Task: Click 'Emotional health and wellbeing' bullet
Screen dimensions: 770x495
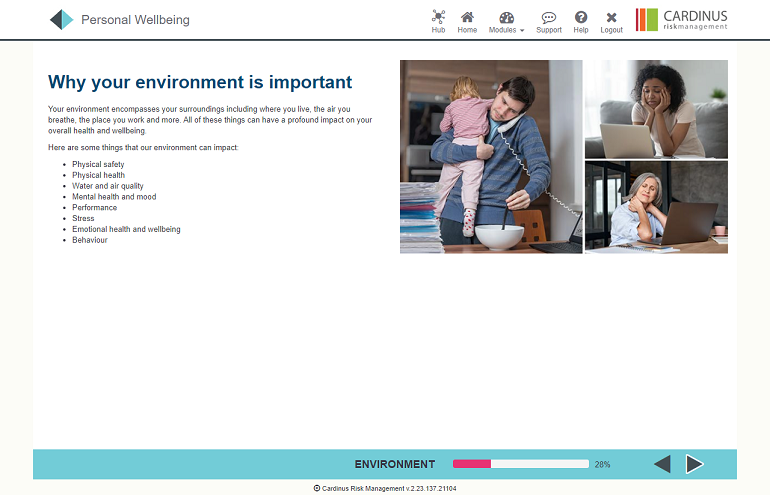Action: 126,229
